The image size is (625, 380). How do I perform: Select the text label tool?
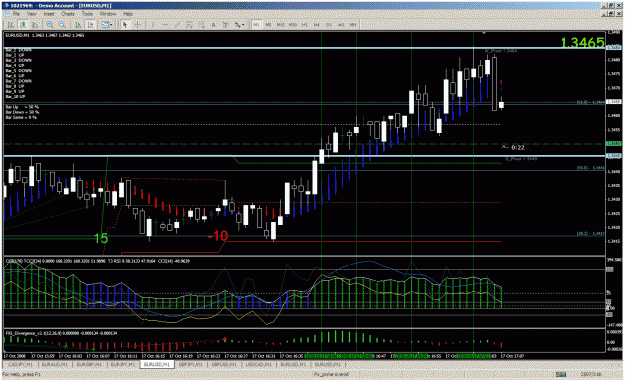(225, 25)
